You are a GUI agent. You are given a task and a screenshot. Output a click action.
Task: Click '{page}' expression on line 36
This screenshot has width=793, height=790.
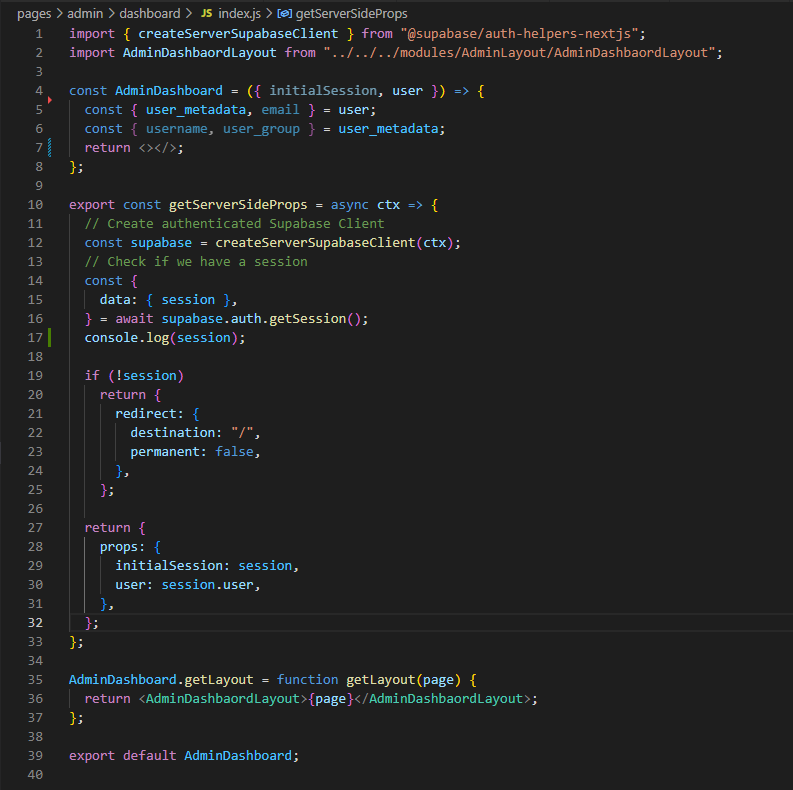click(x=330, y=699)
